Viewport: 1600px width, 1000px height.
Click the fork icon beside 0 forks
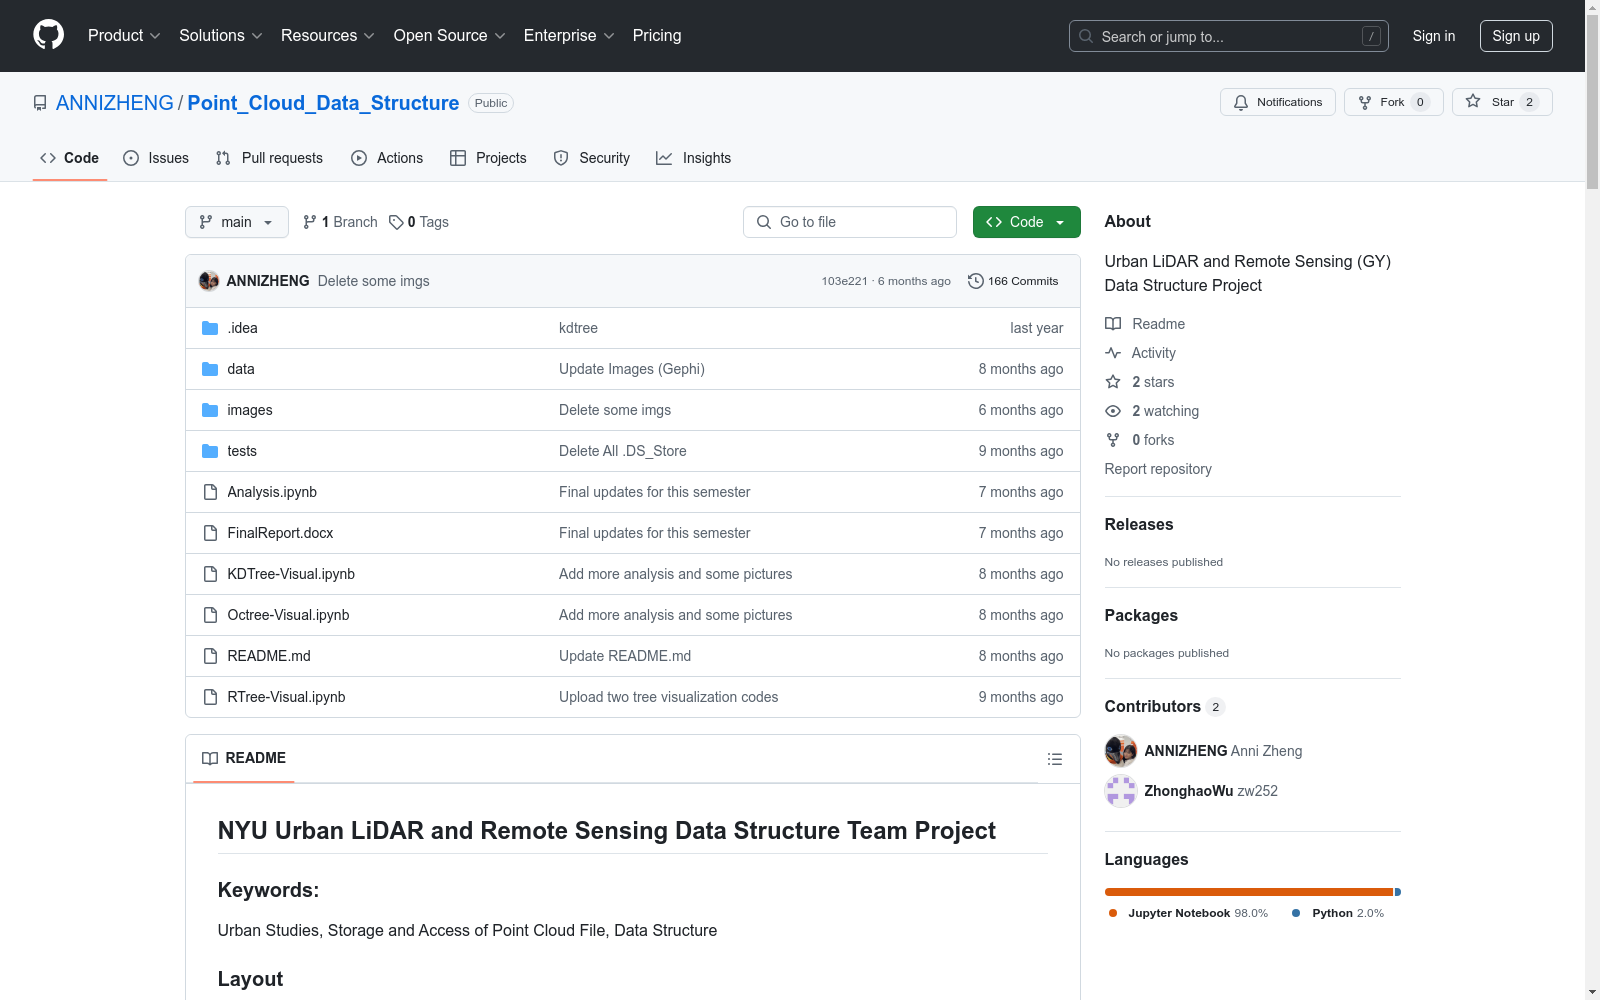pyautogui.click(x=1113, y=440)
